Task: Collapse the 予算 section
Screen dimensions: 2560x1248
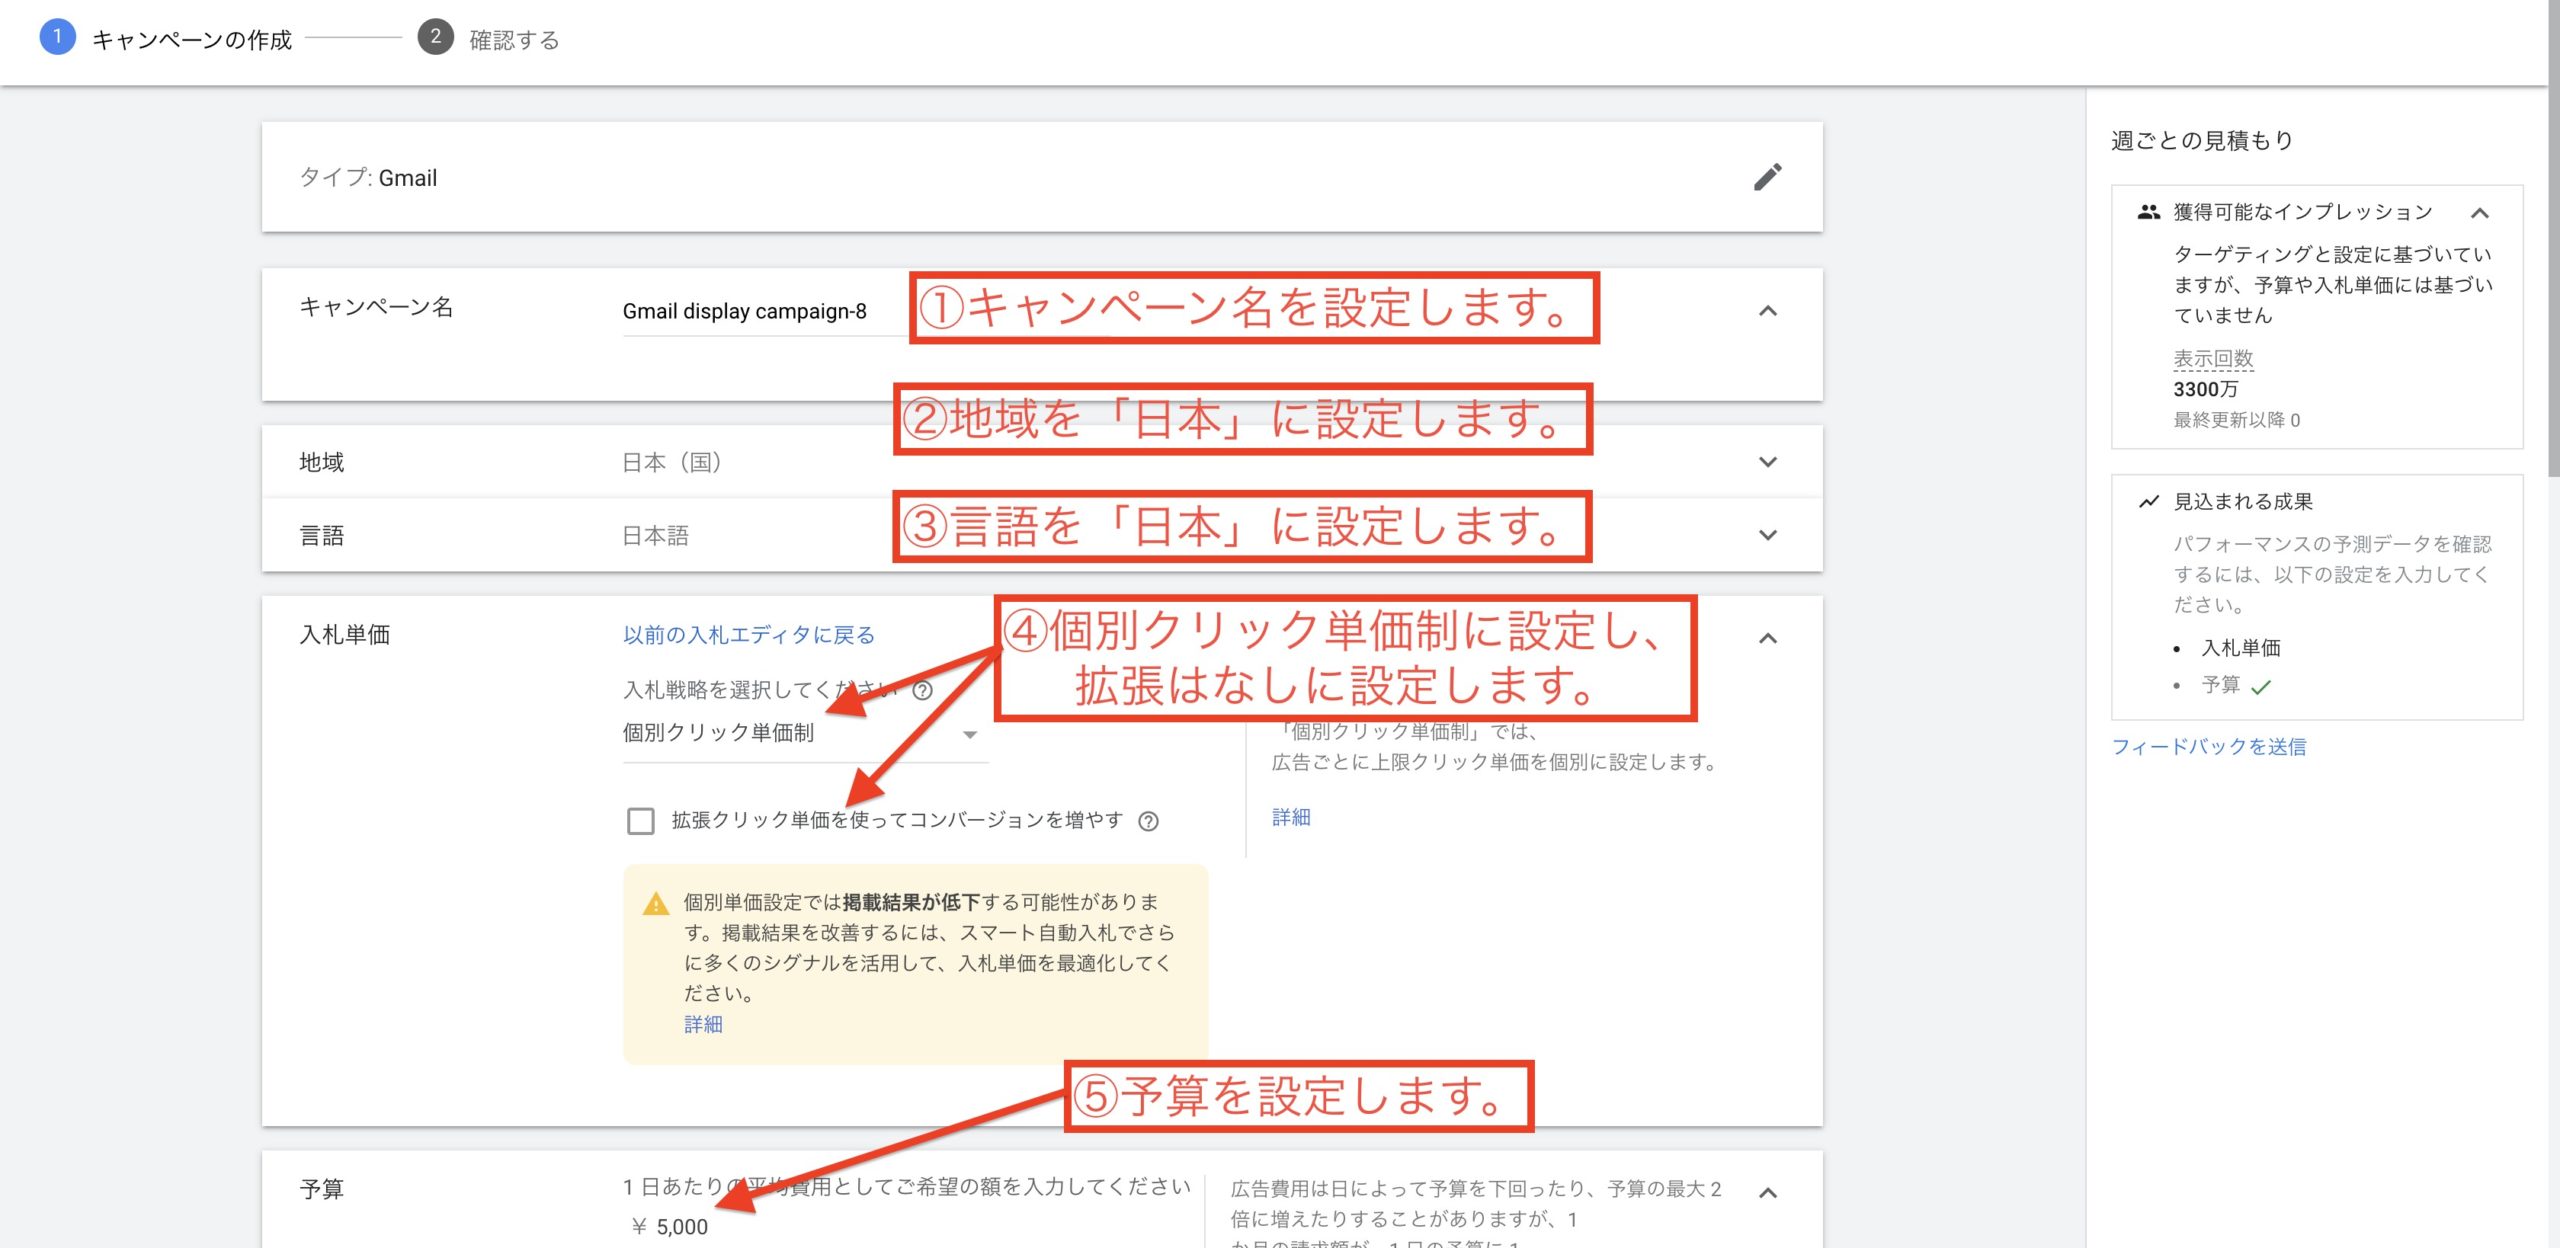Action: point(1767,1192)
